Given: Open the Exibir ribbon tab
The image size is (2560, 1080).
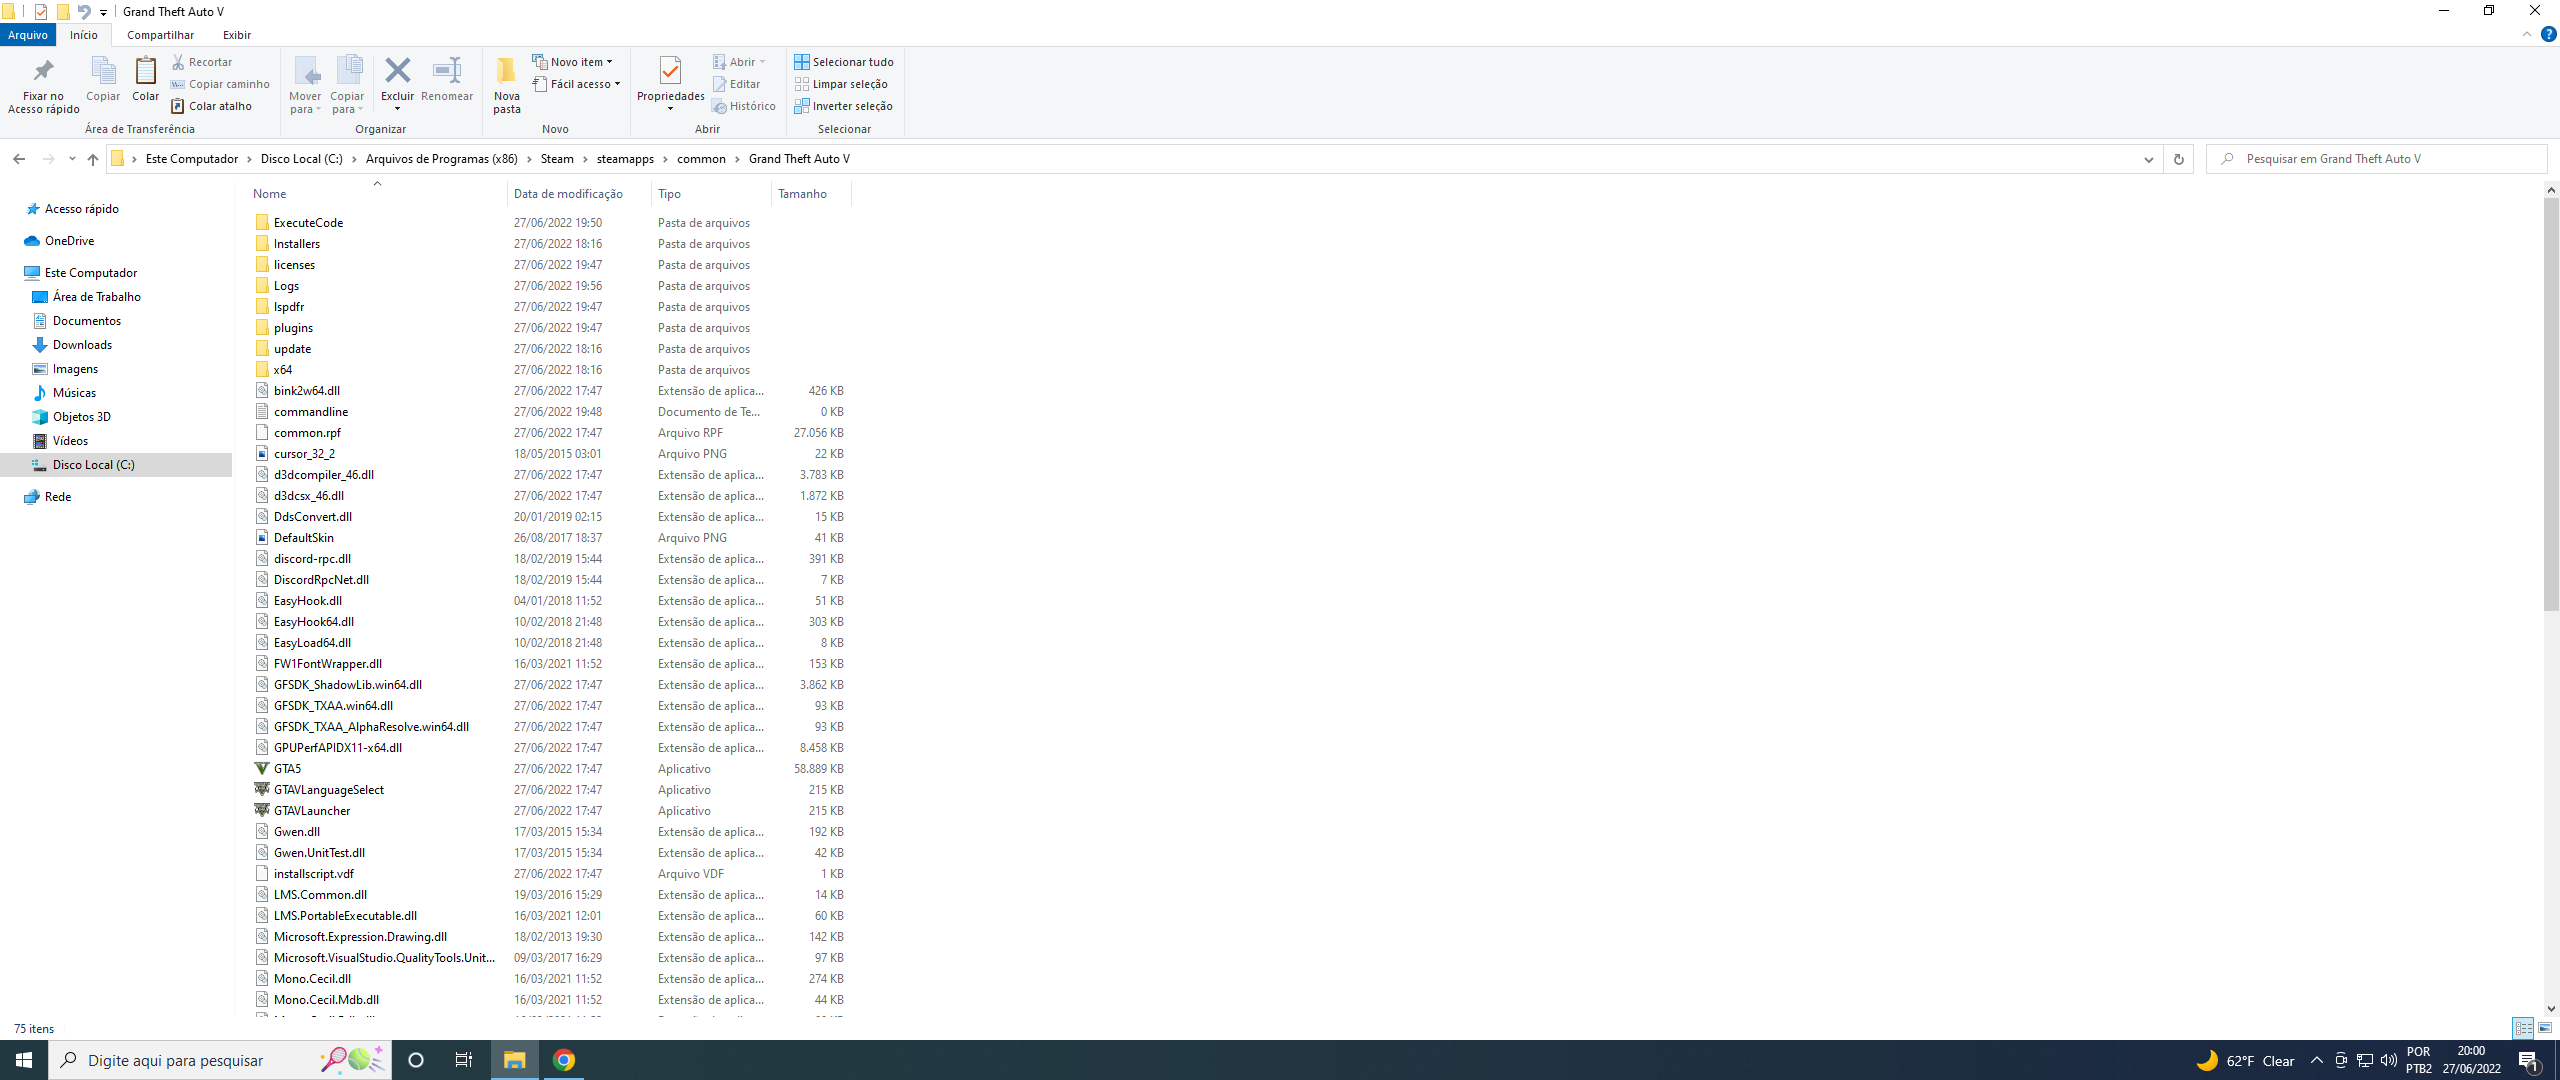Looking at the screenshot, I should [x=237, y=35].
